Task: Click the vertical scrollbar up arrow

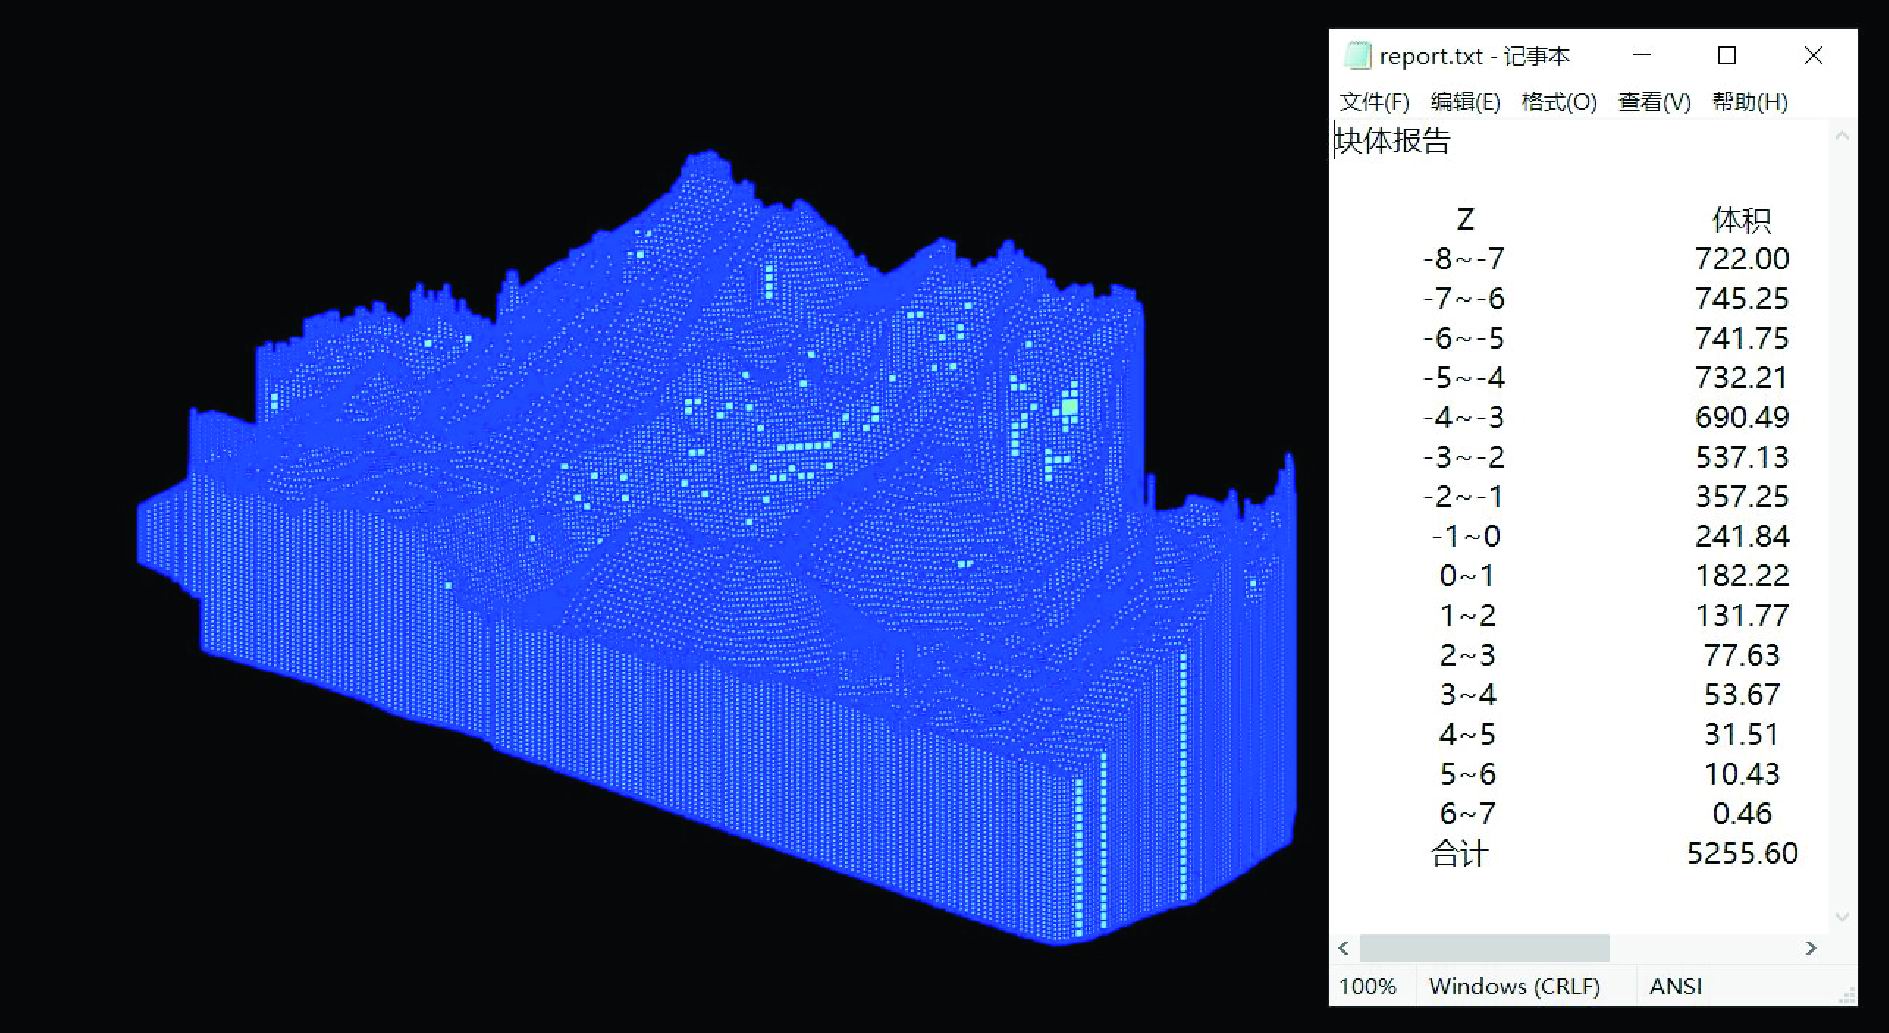Action: pos(1842,136)
